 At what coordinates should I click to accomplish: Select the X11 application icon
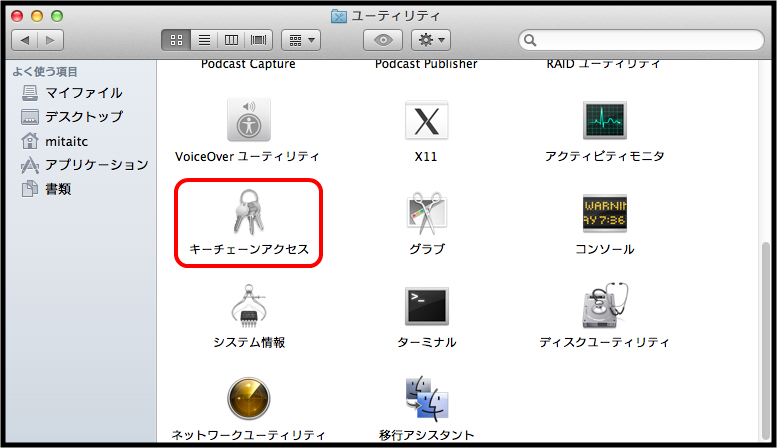click(x=426, y=121)
